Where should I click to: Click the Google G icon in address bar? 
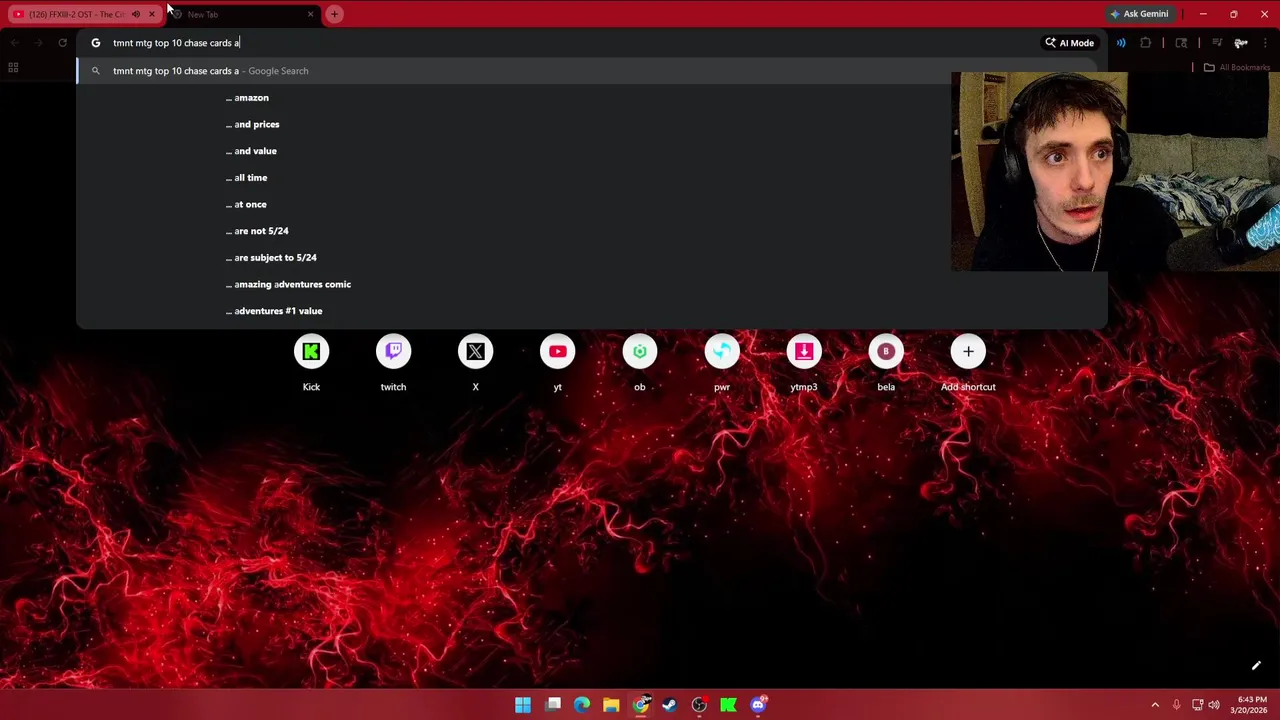coord(95,43)
